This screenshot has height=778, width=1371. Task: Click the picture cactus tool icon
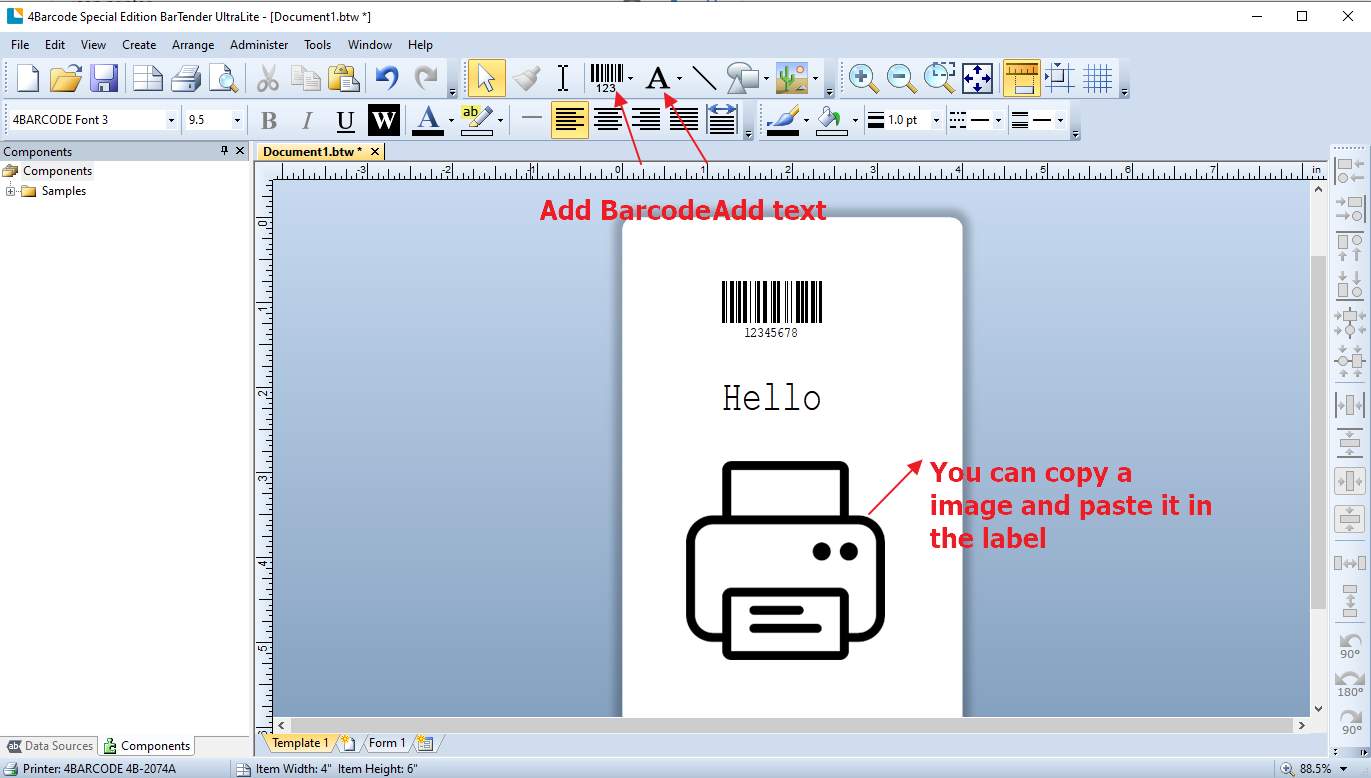tap(792, 79)
